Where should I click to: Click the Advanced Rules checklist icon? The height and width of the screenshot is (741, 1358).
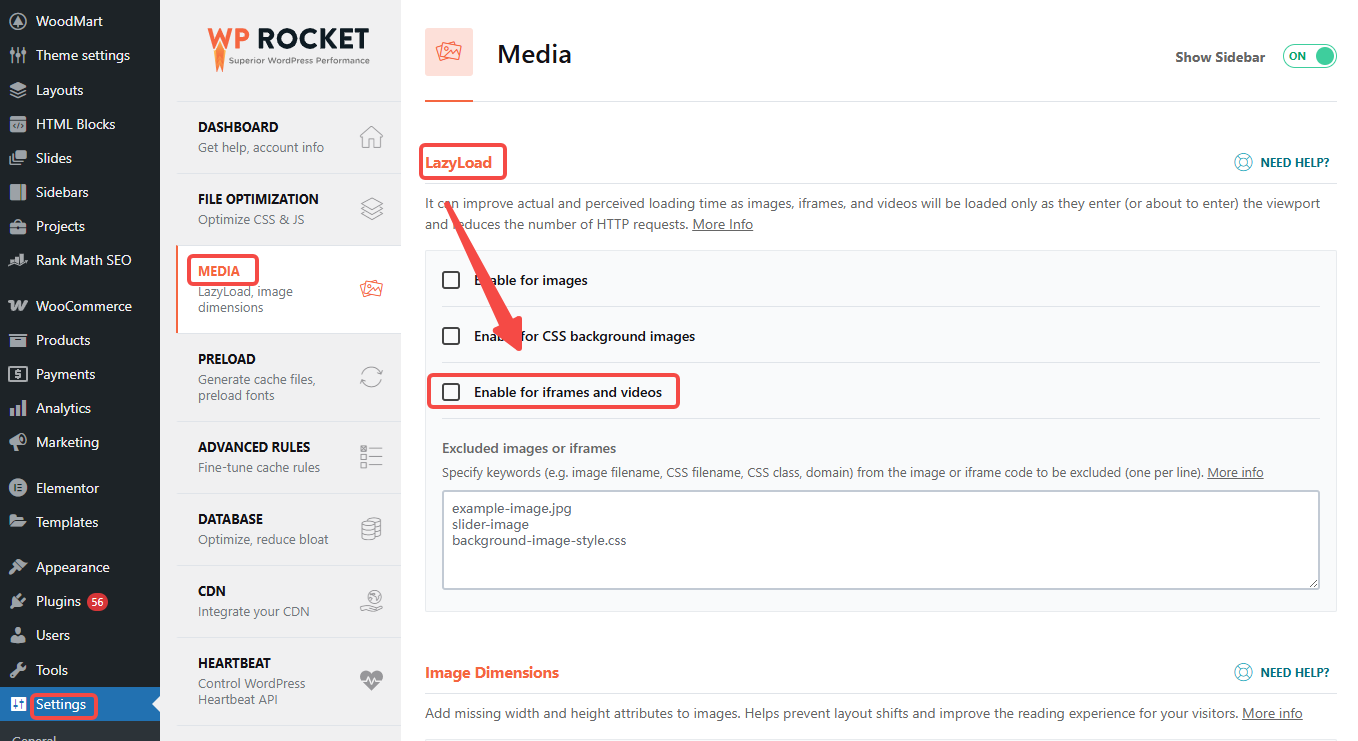(371, 457)
